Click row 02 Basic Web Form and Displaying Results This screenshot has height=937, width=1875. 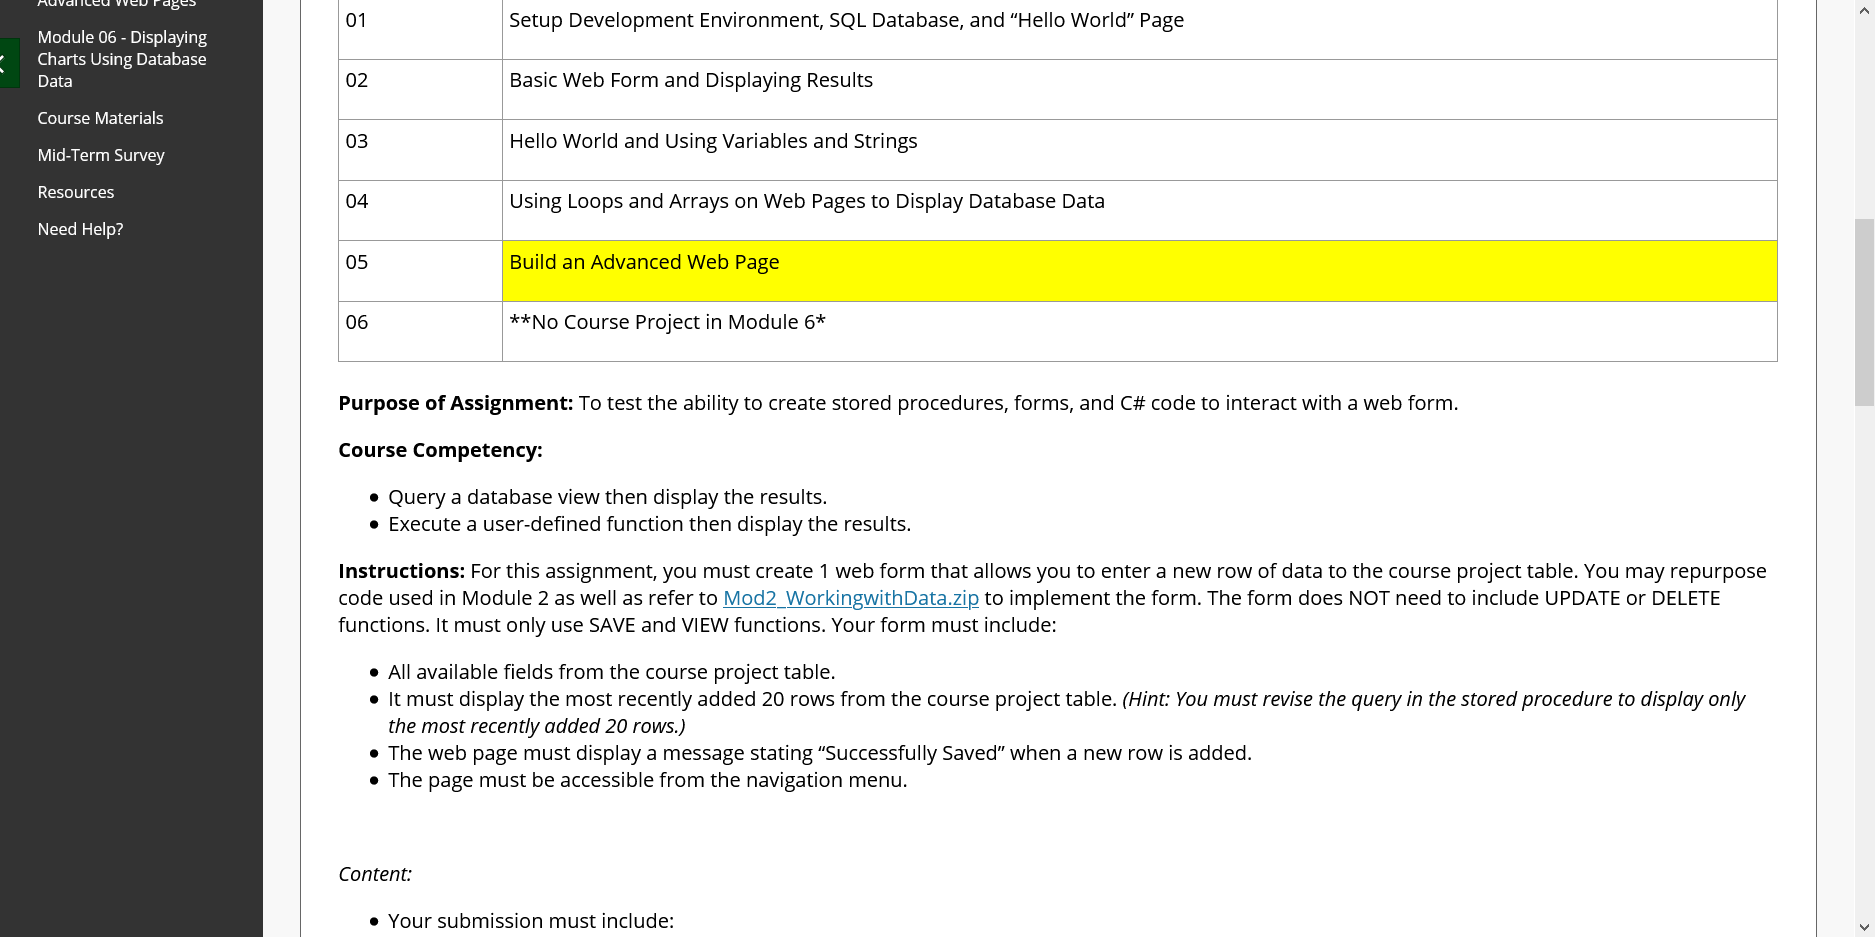coord(690,80)
